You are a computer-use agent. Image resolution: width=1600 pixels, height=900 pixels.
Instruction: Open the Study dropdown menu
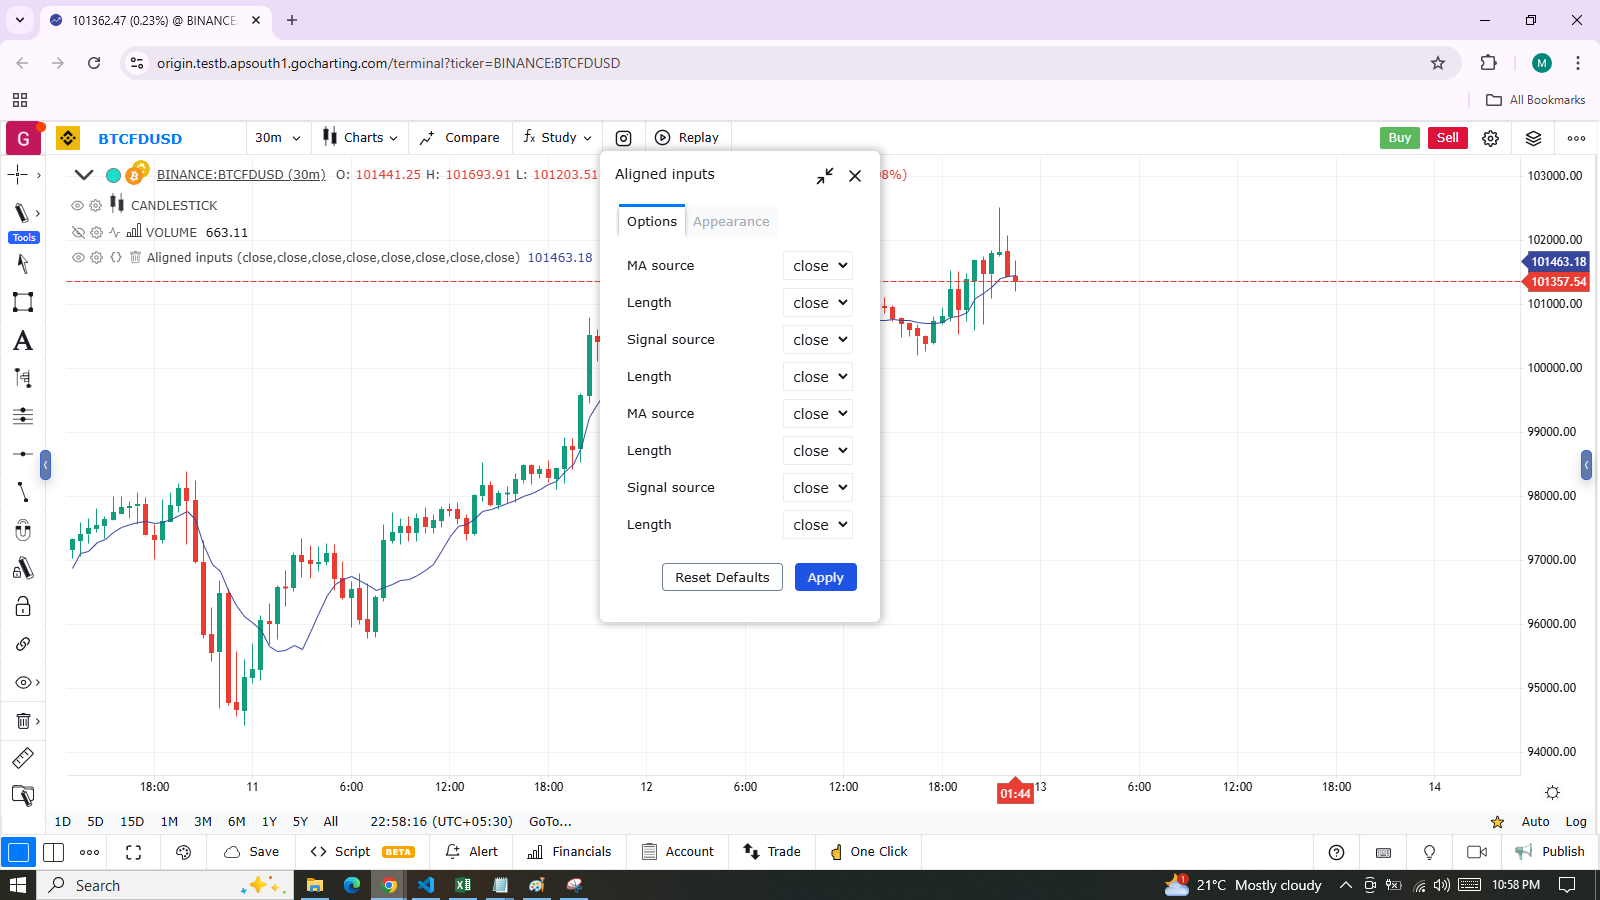tap(558, 138)
